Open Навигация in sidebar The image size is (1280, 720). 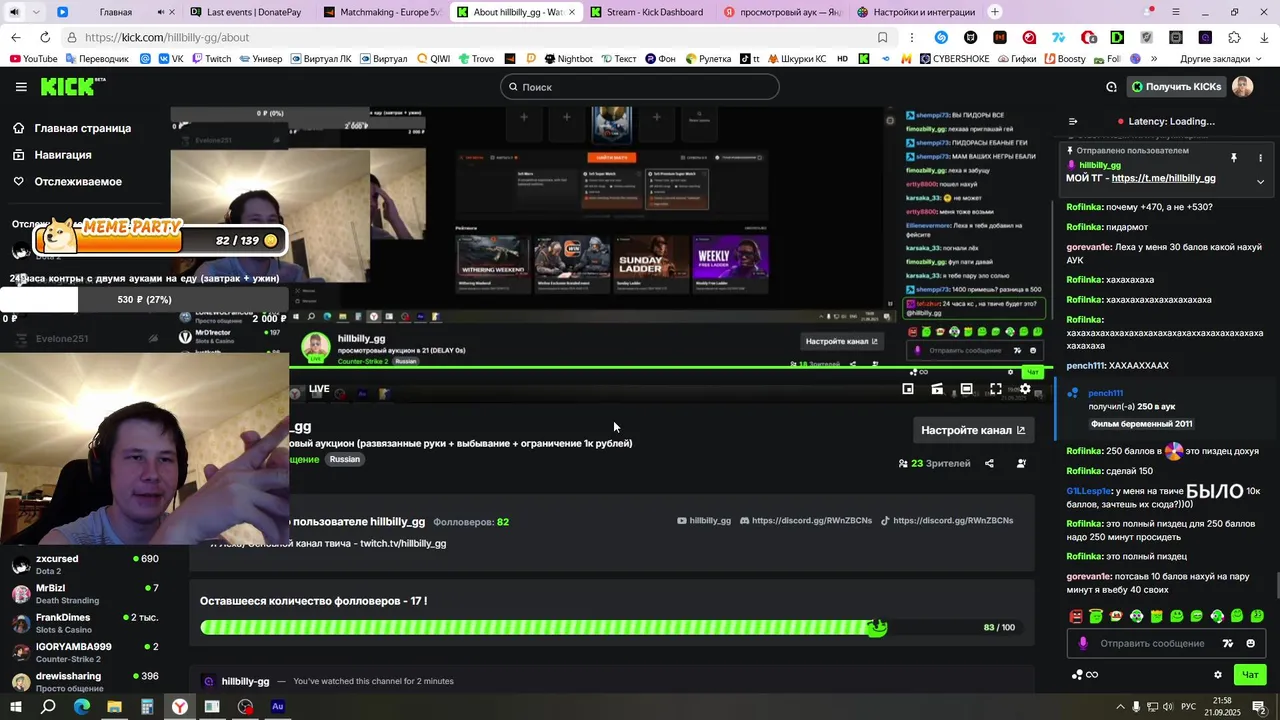52,155
